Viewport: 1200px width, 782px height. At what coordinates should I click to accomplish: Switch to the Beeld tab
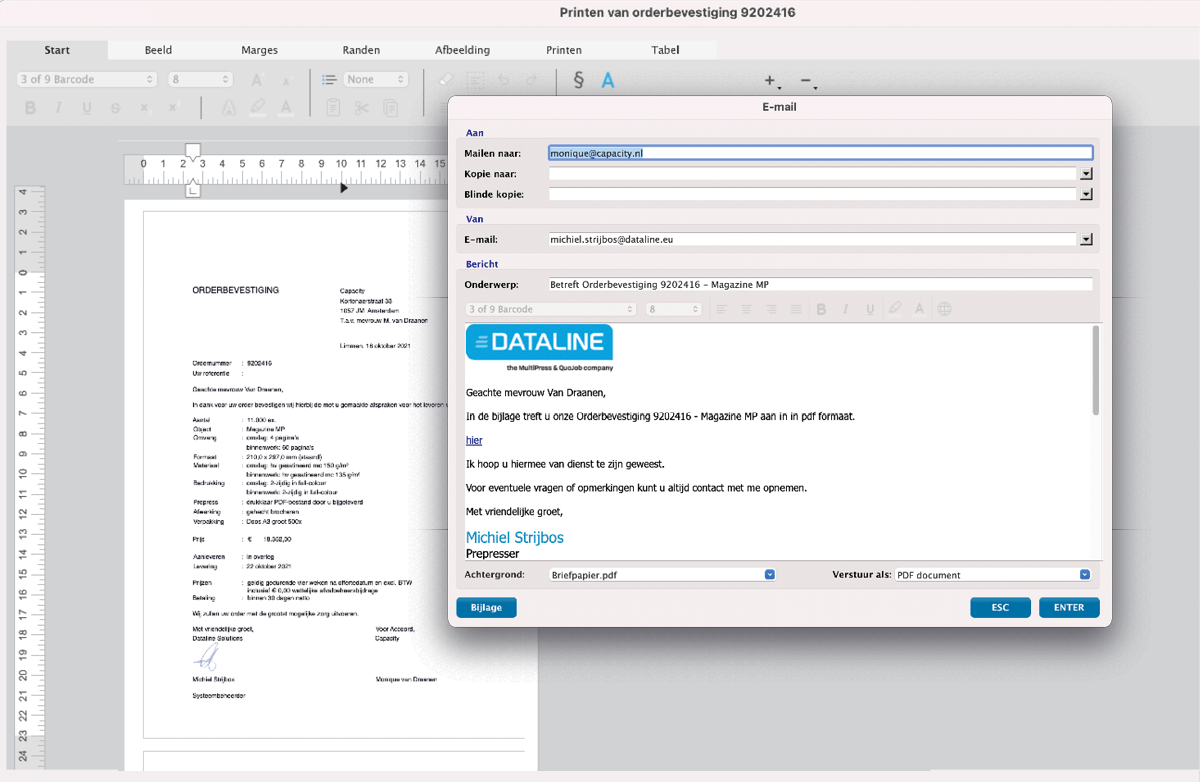[x=158, y=50]
